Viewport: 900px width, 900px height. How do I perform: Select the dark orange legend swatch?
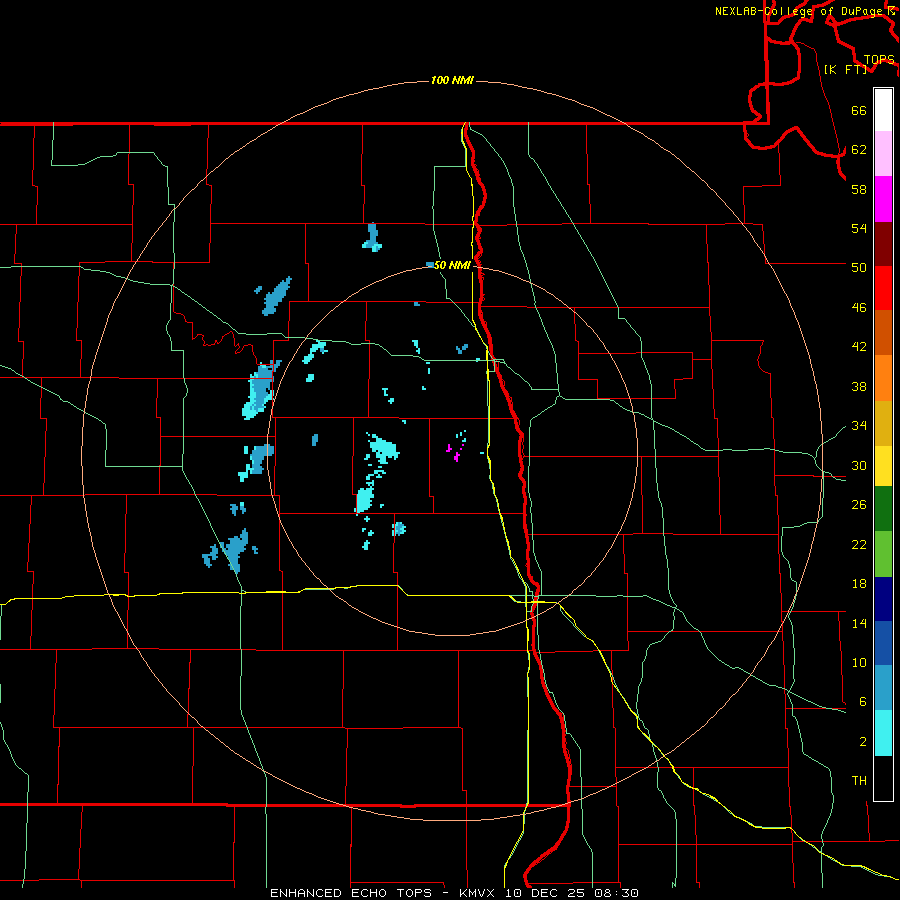click(x=883, y=332)
